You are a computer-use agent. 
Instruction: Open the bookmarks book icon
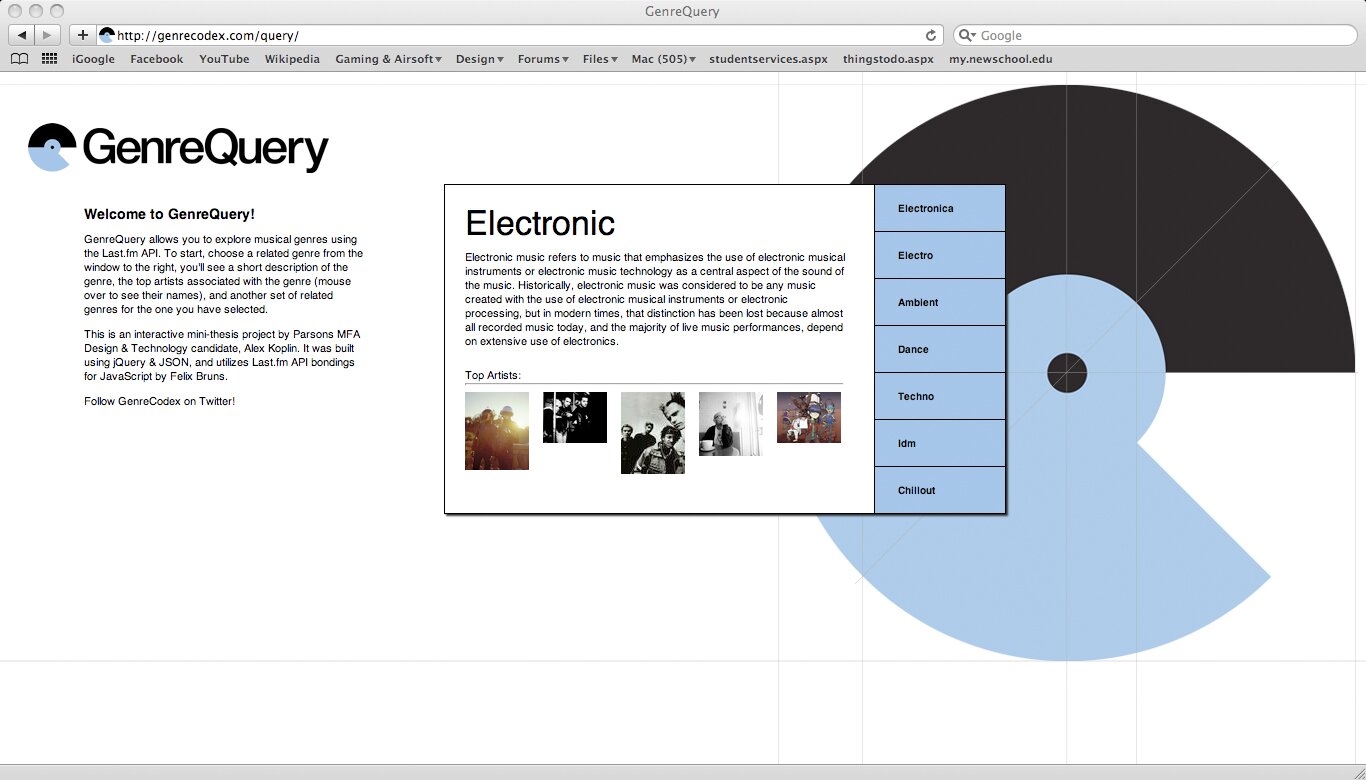19,59
